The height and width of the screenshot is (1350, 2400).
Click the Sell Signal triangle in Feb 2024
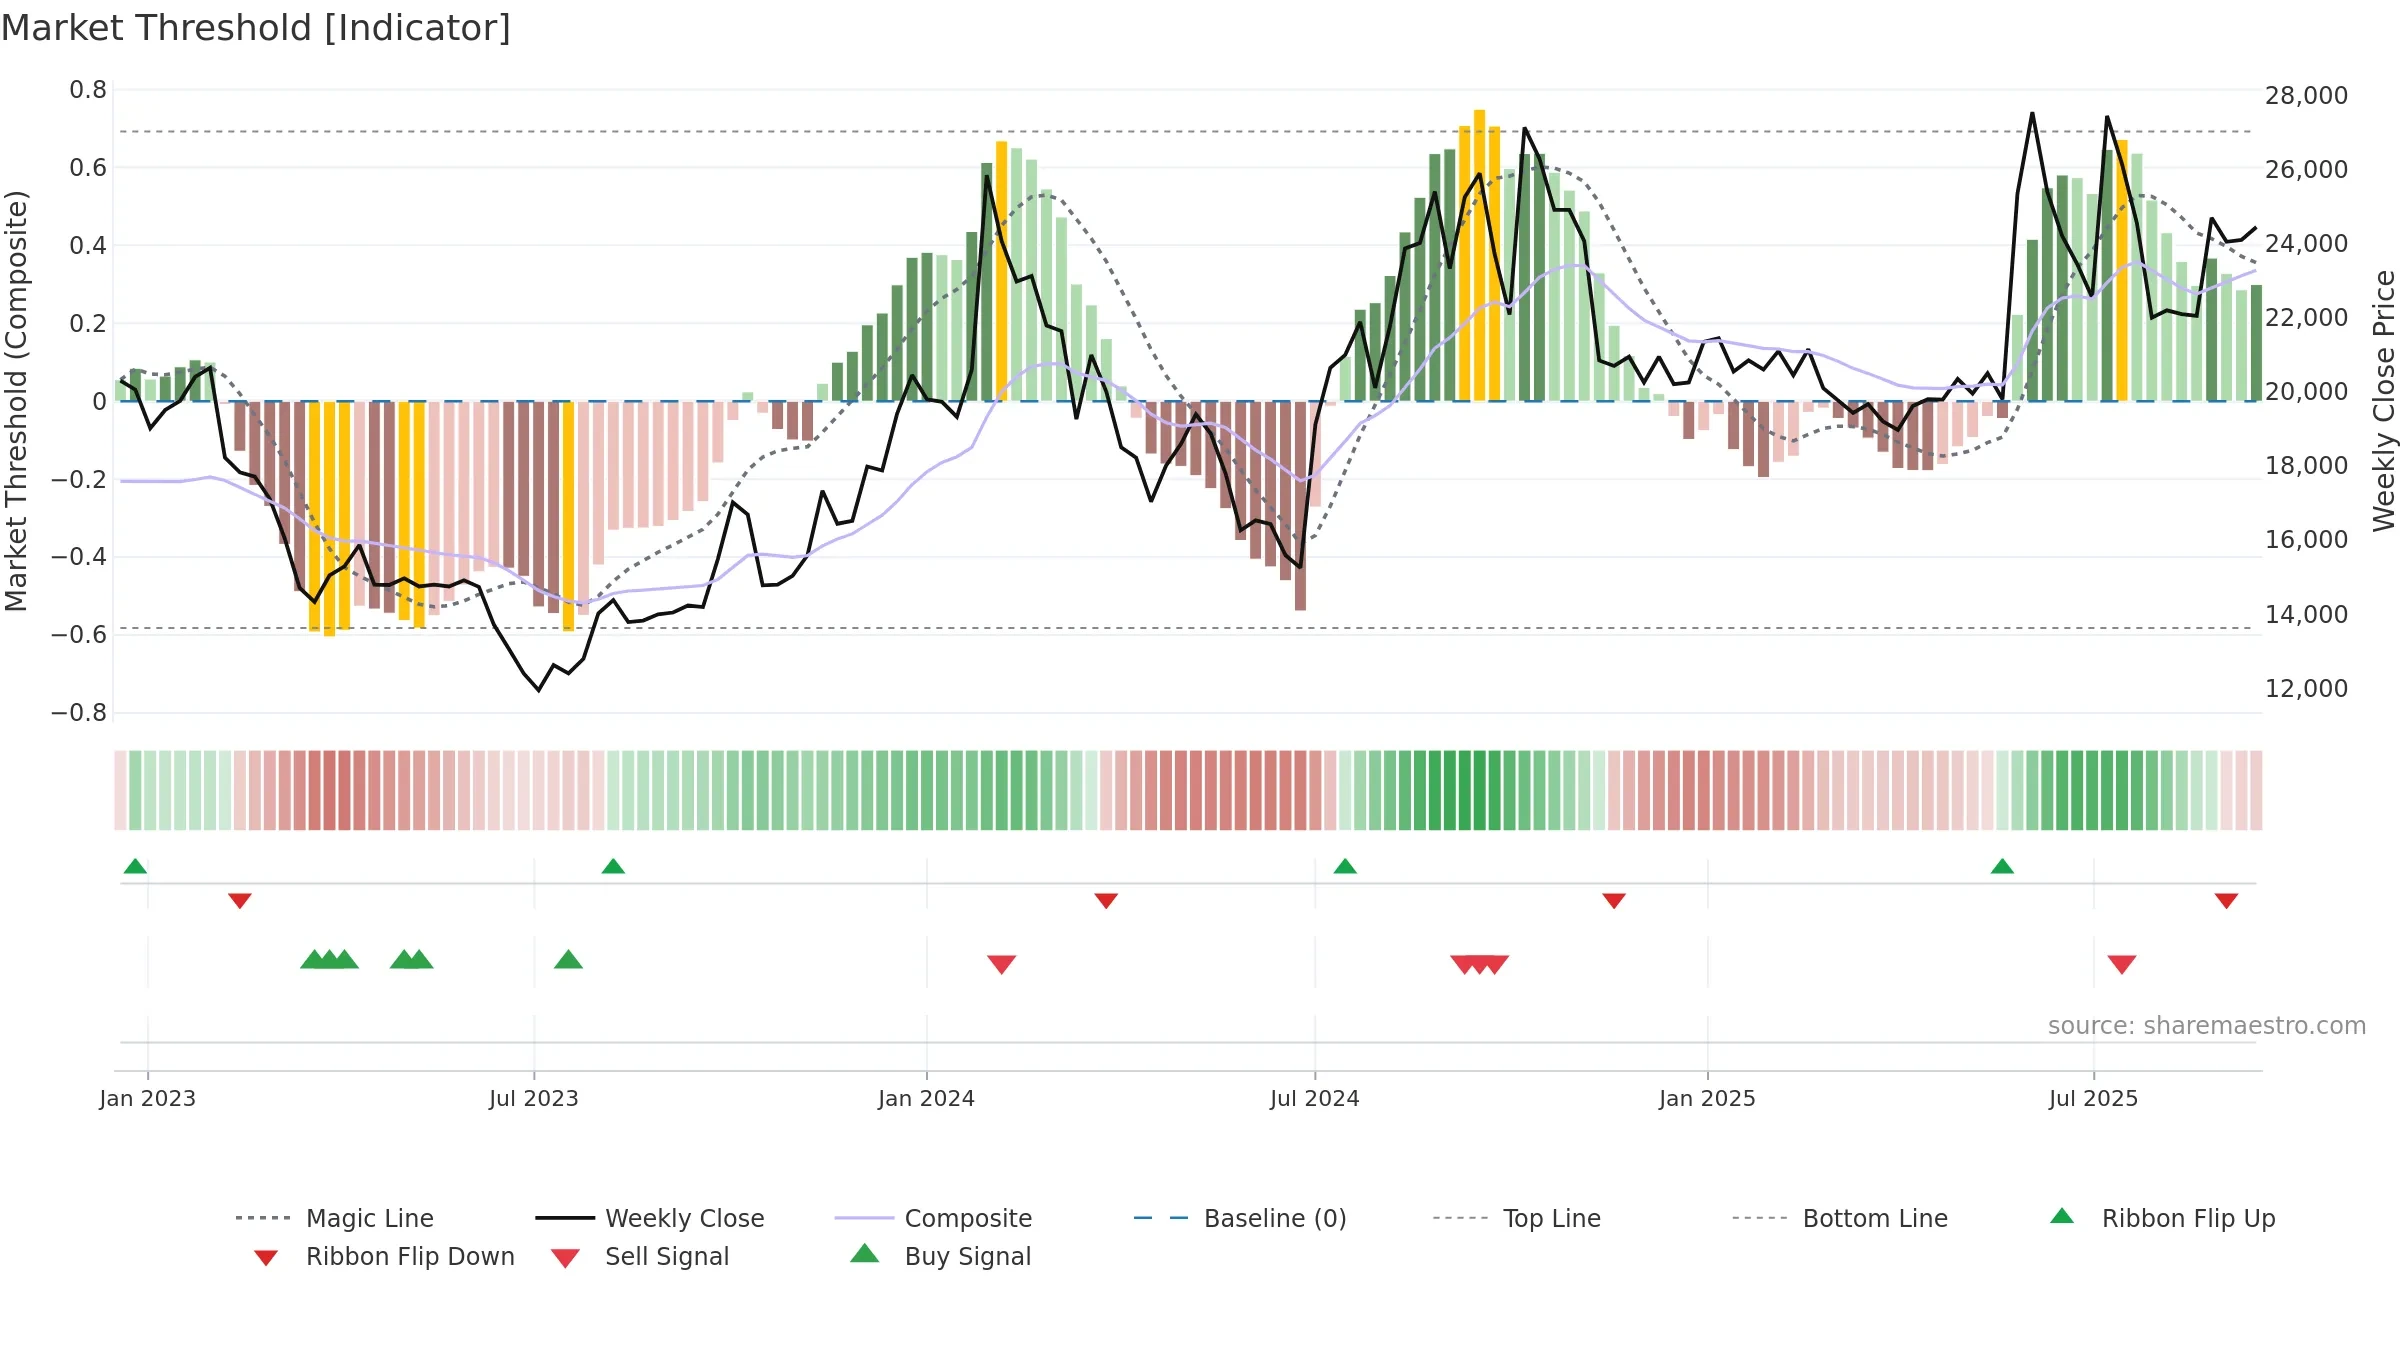point(1001,964)
